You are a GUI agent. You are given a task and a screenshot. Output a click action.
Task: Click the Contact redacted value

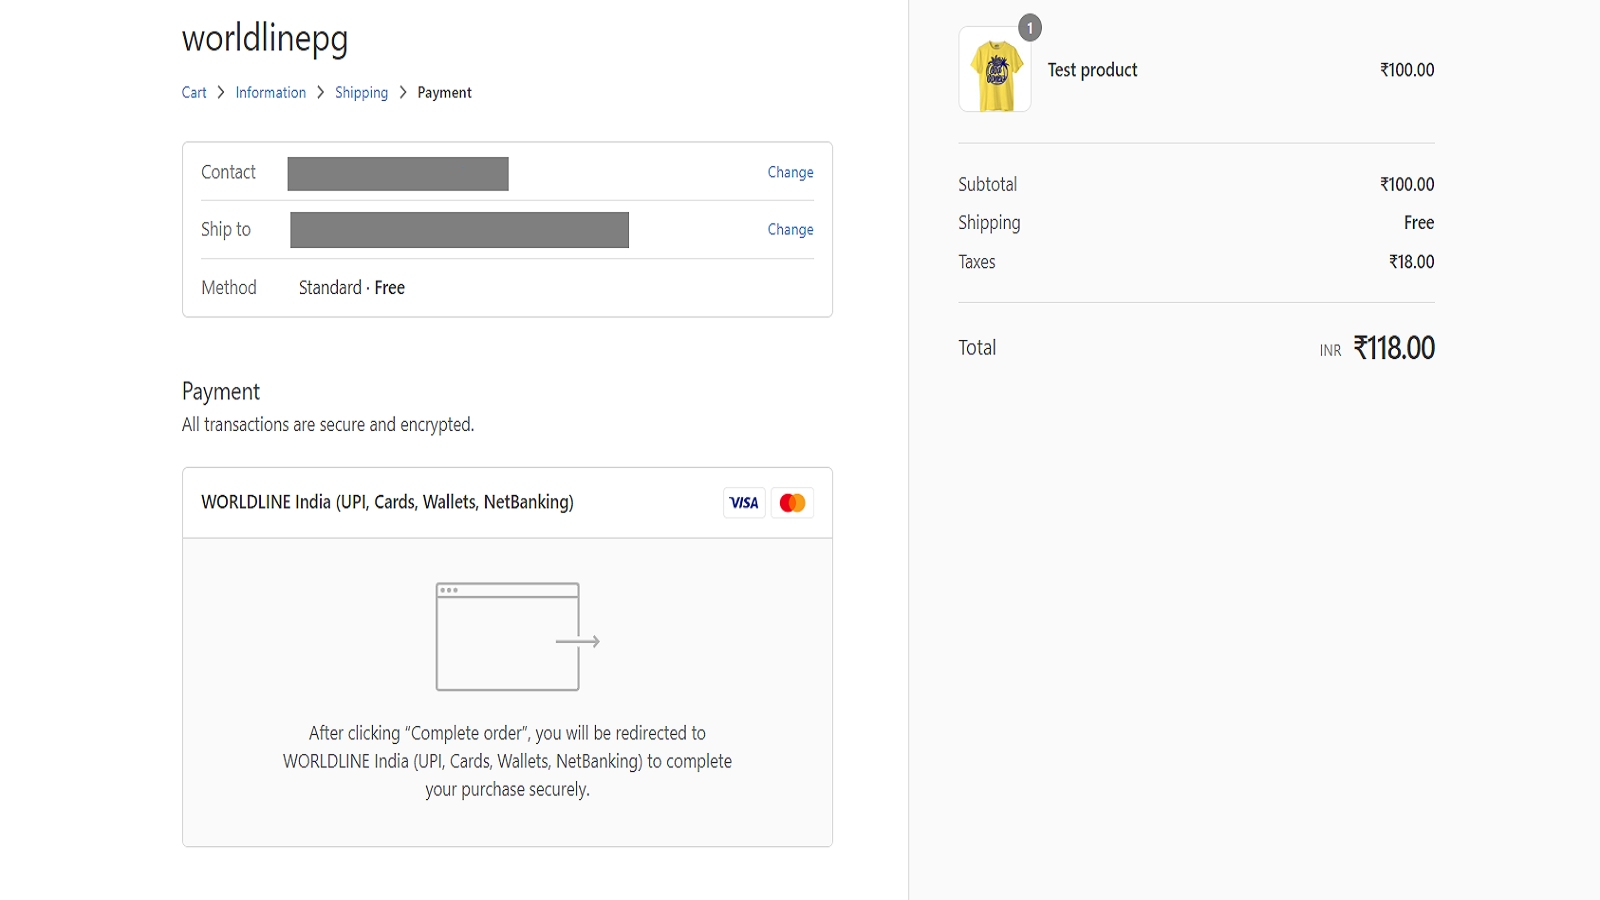(398, 174)
